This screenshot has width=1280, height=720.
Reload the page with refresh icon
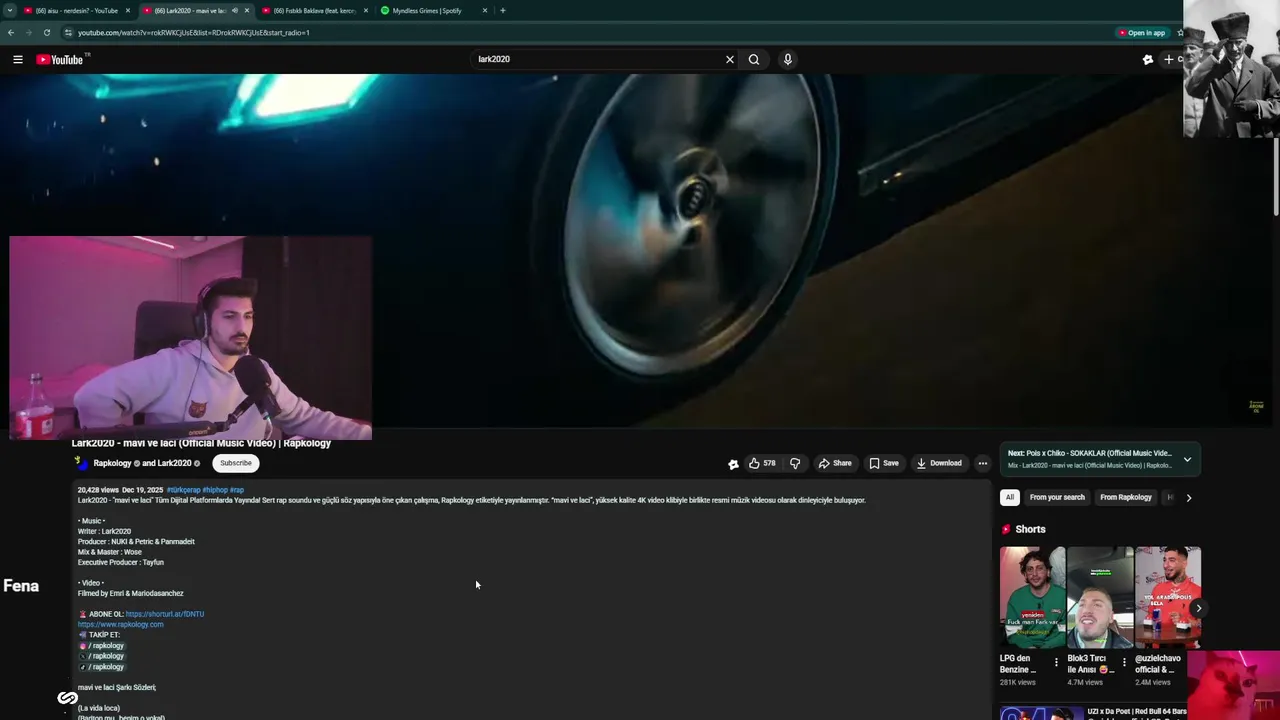click(46, 32)
